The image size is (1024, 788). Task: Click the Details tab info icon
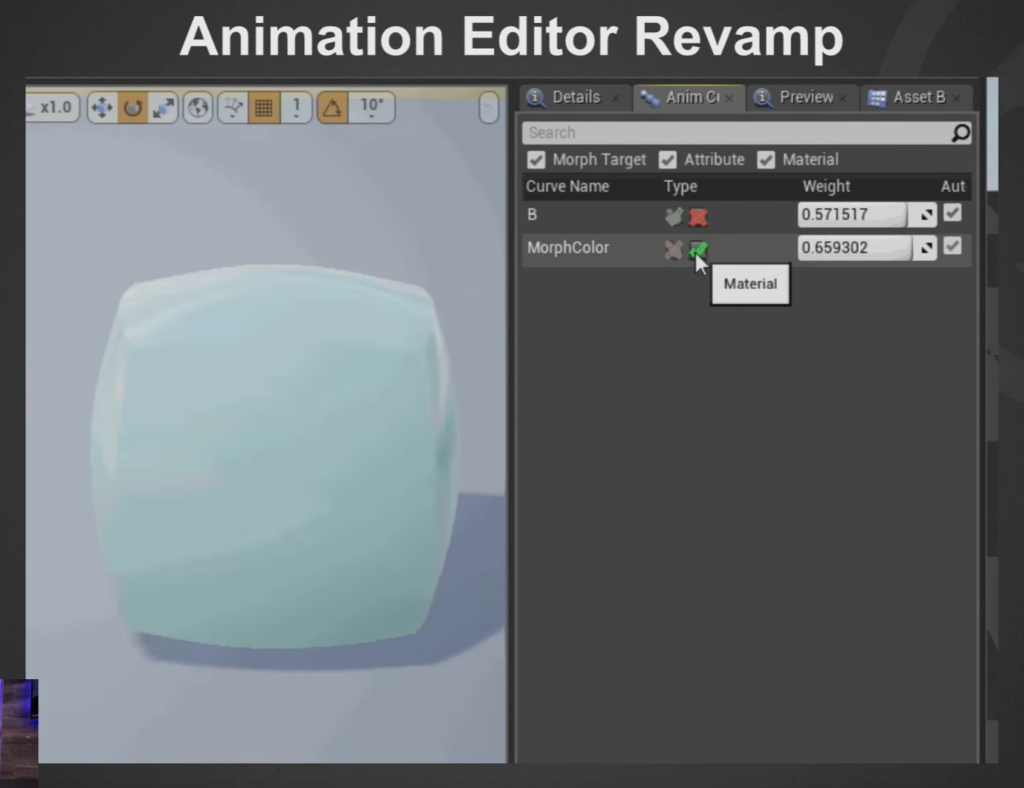536,98
